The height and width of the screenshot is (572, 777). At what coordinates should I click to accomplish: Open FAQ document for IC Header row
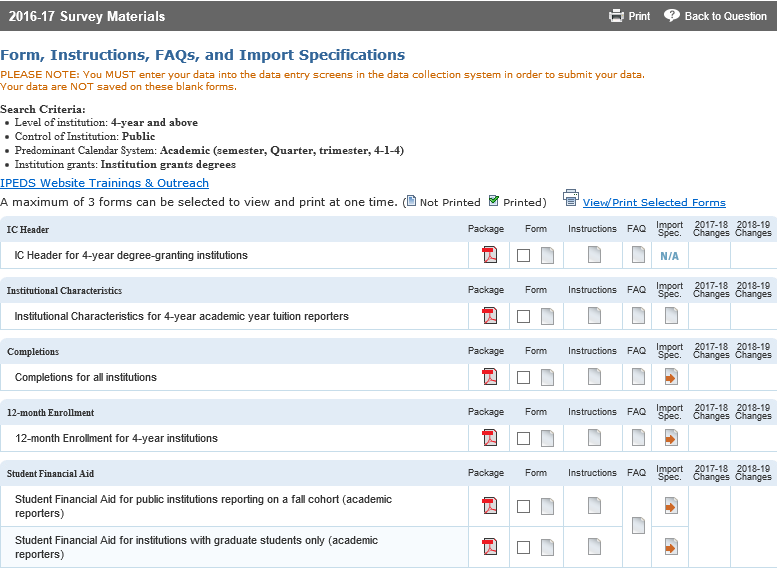pyautogui.click(x=638, y=255)
